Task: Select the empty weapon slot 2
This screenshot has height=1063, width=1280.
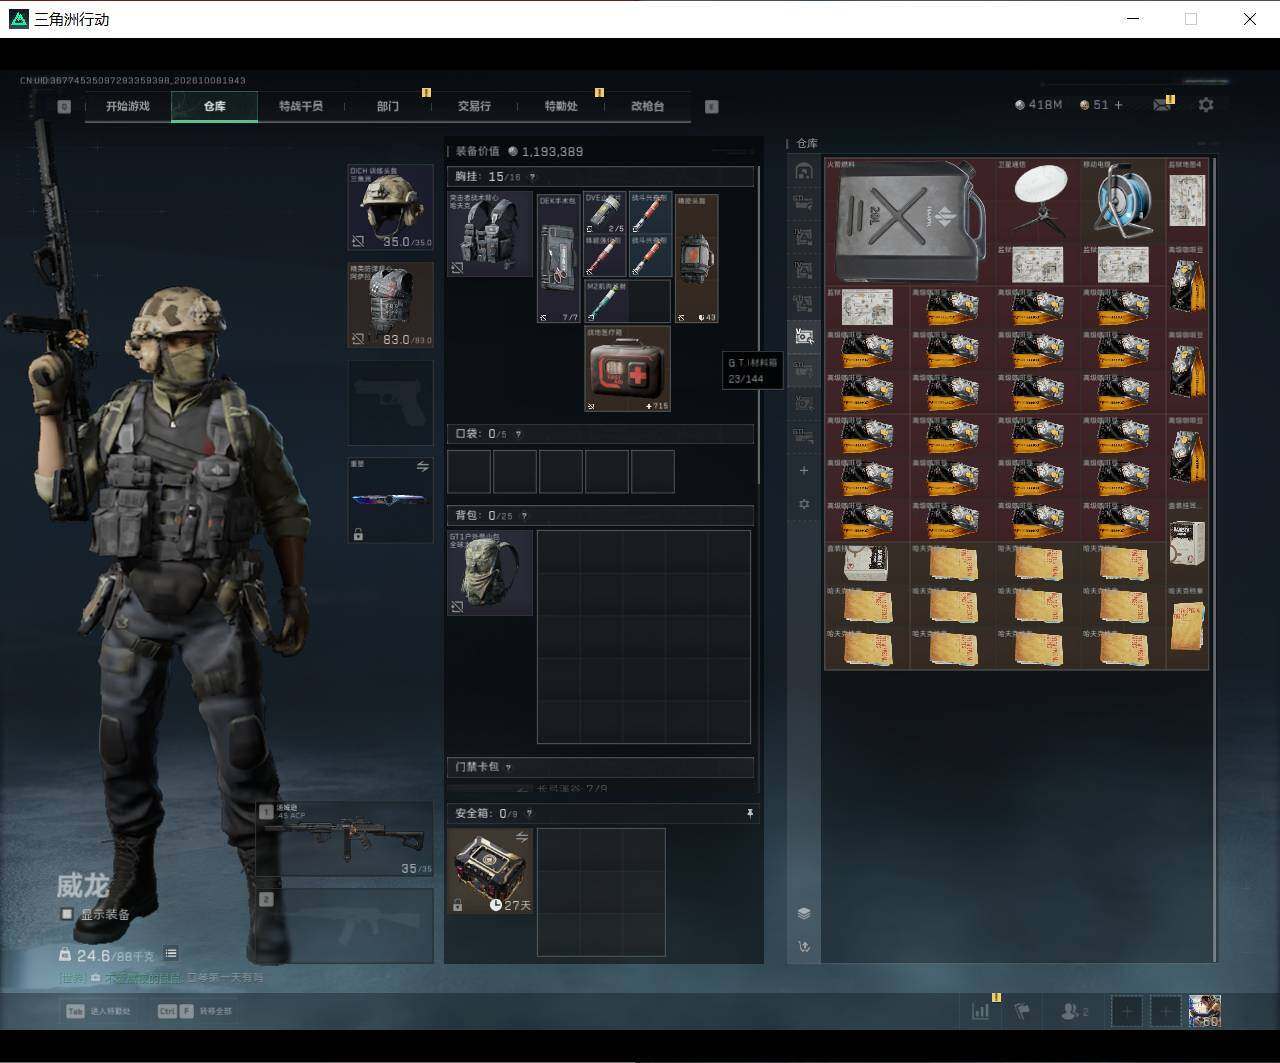Action: [x=344, y=926]
